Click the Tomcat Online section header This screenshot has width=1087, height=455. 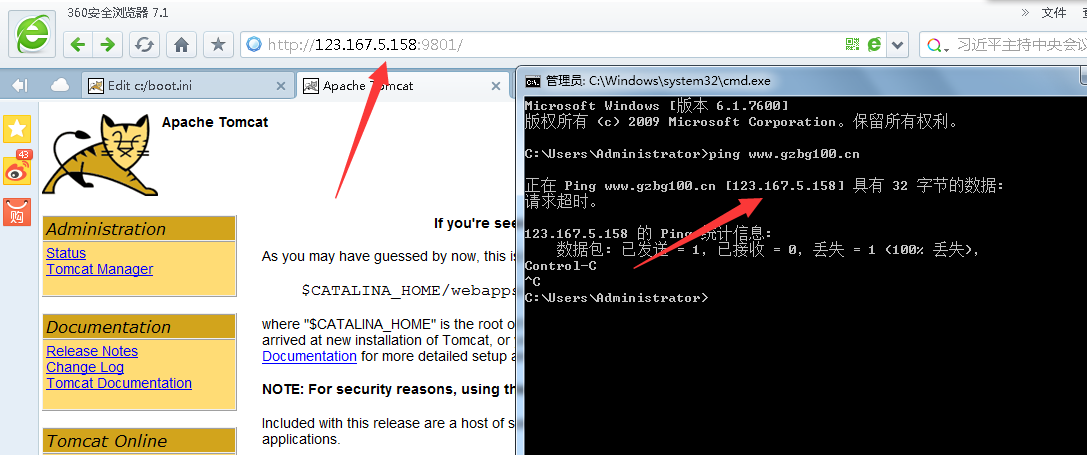point(139,440)
